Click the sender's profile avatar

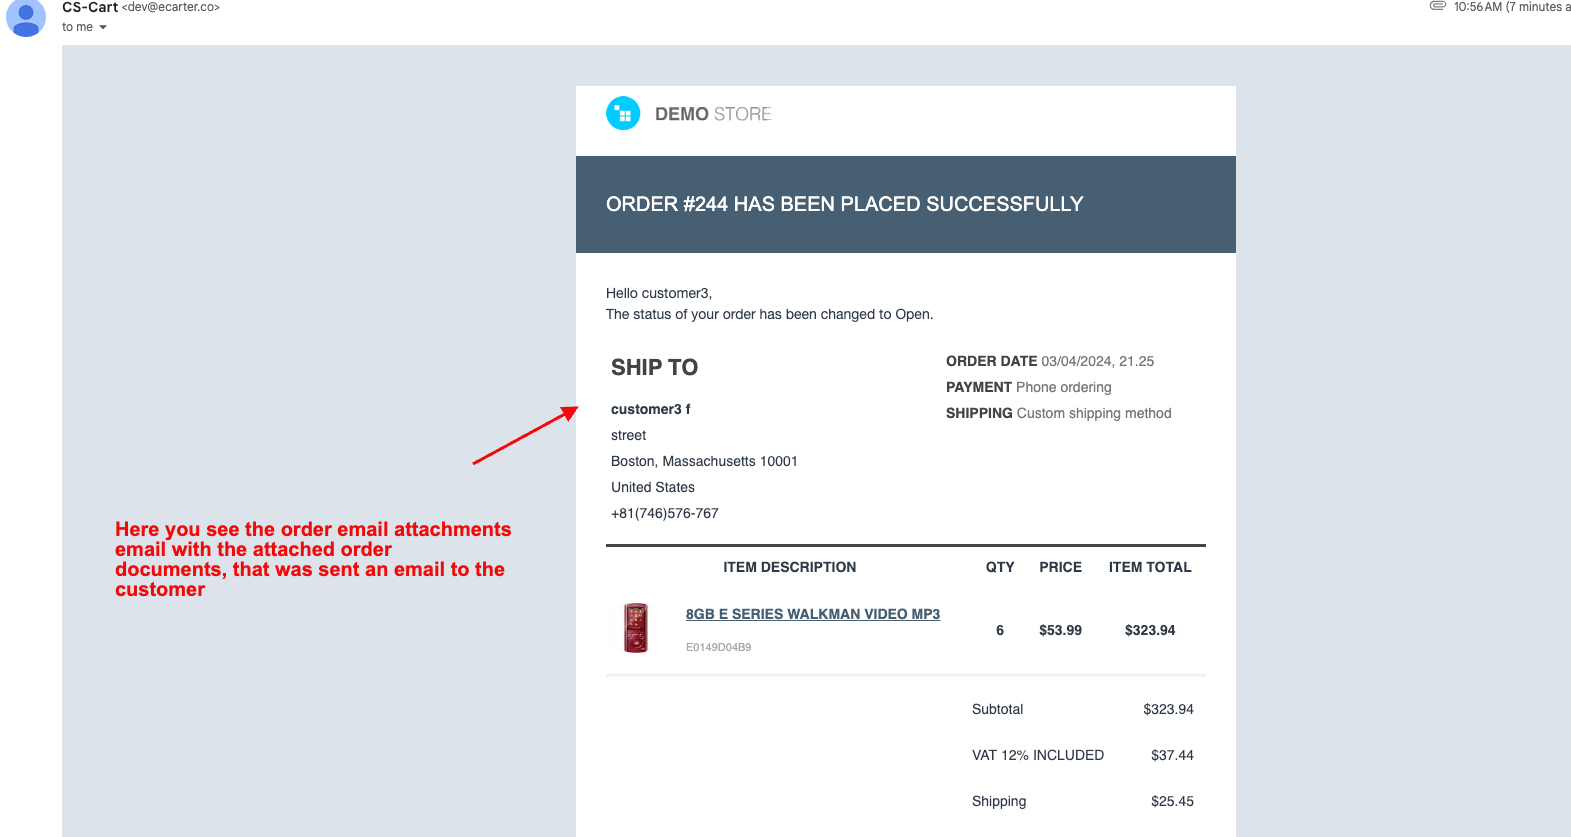pyautogui.click(x=26, y=17)
